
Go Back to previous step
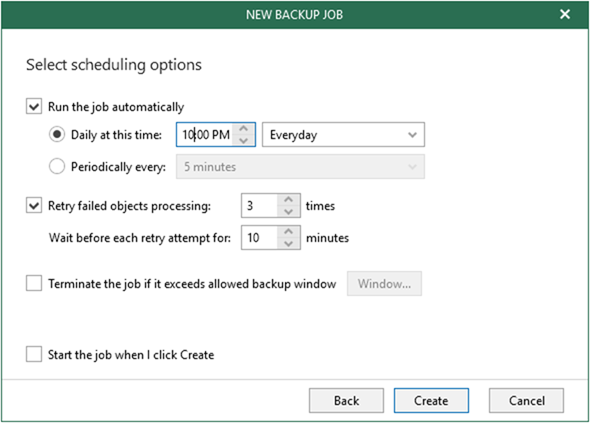tap(346, 400)
